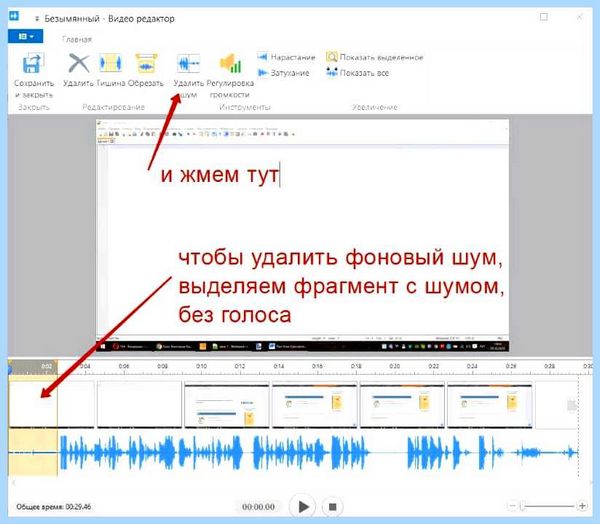The image size is (600, 524).
Task: Switch to the Главная ribbon tab
Action: pos(77,39)
